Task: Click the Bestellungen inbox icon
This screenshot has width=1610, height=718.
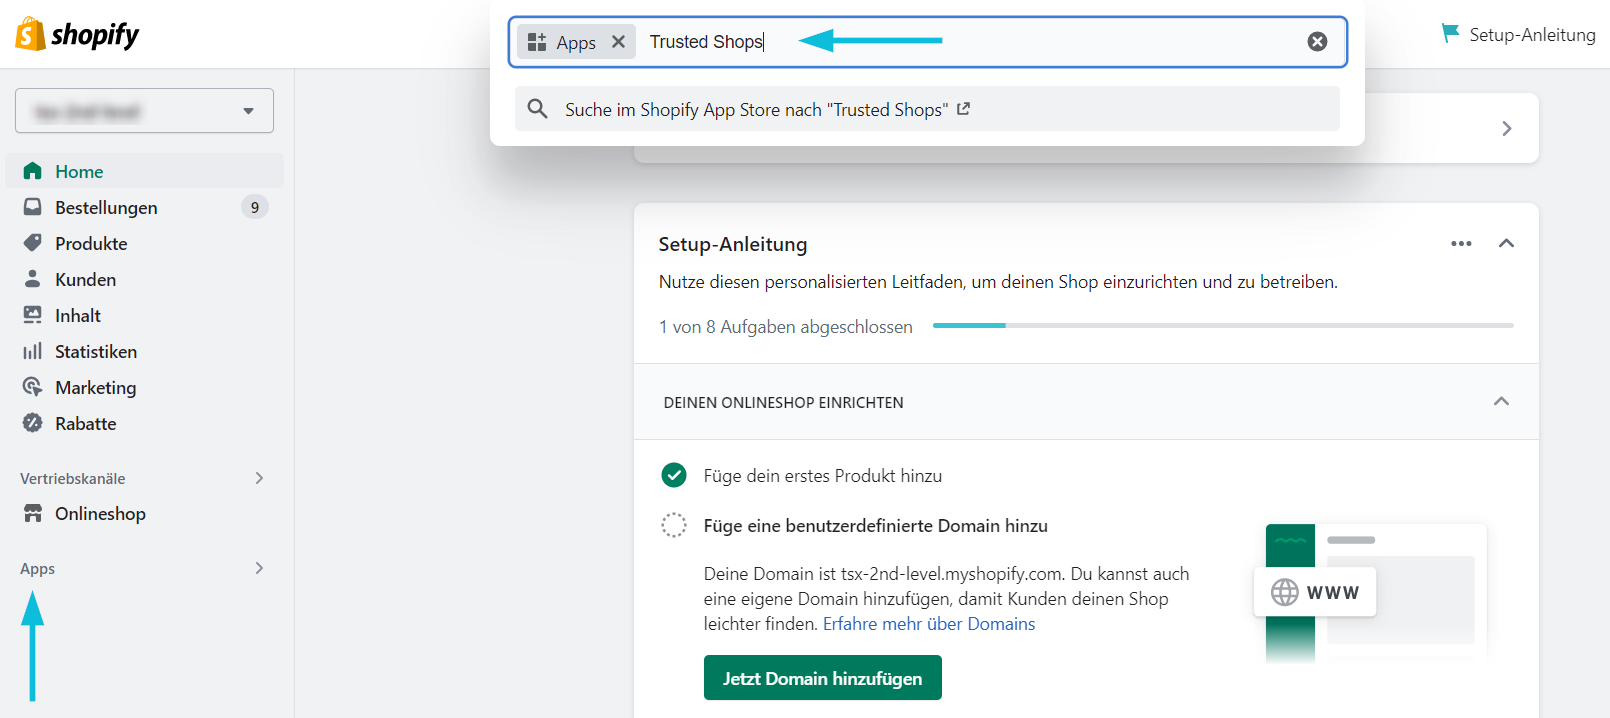Action: (x=33, y=207)
